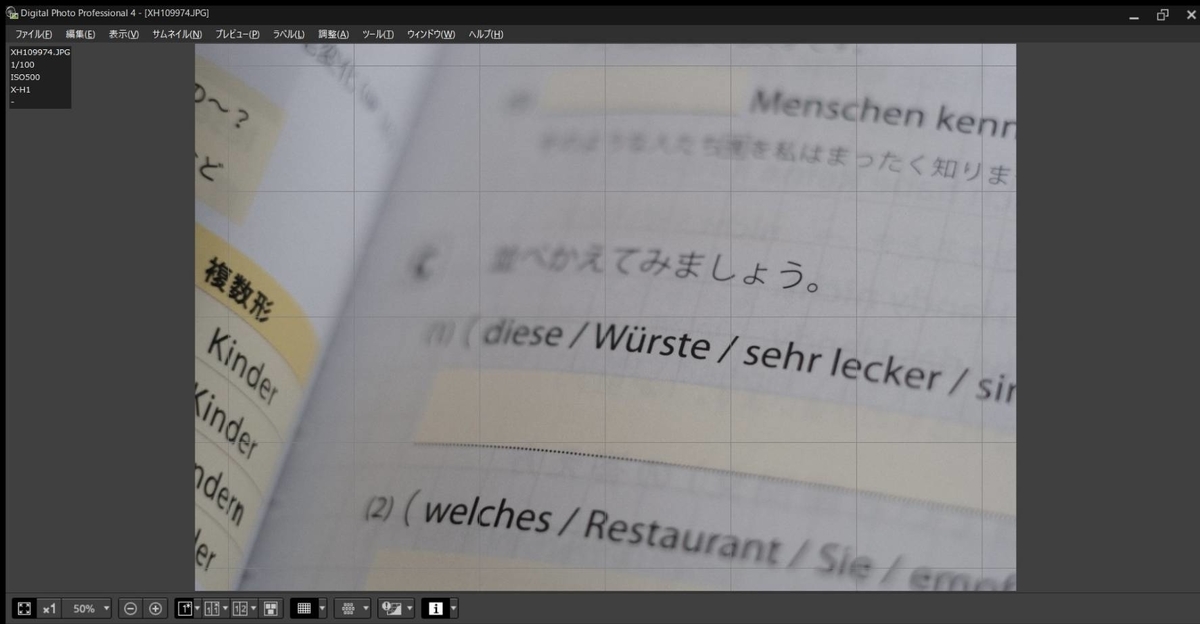Select the single image preview layout icon
Image resolution: width=1200 pixels, height=624 pixels.
point(184,608)
